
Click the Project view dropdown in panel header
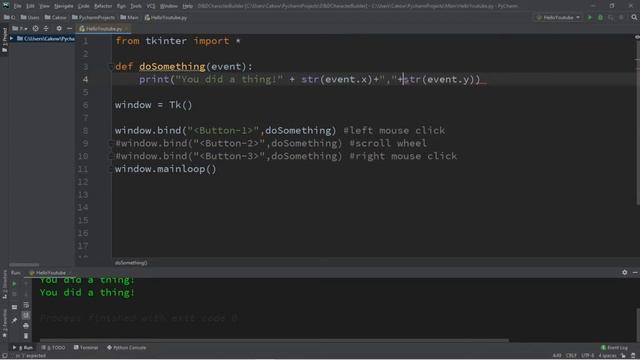(20, 29)
